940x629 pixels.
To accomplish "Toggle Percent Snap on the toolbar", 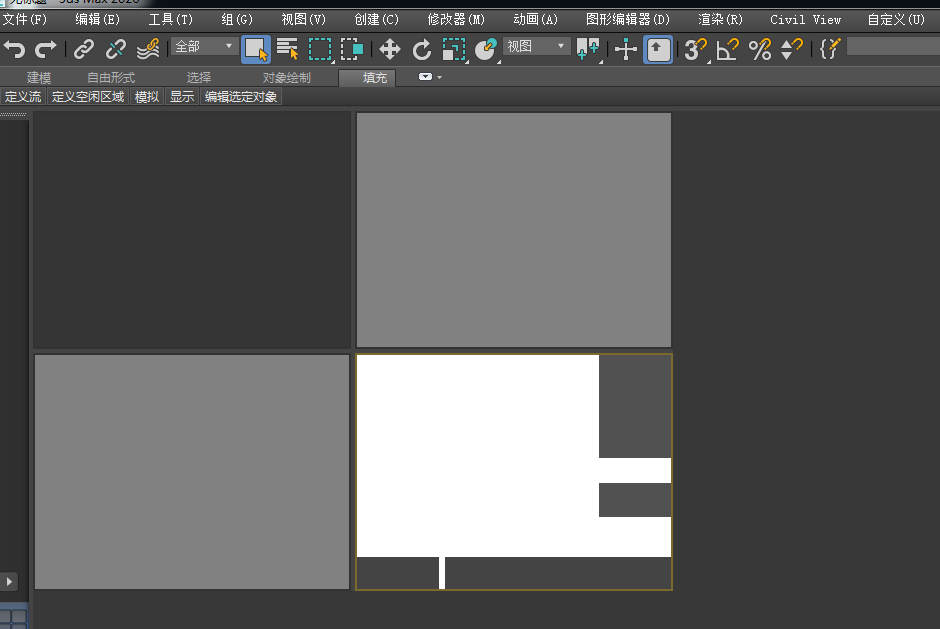I will point(760,49).
